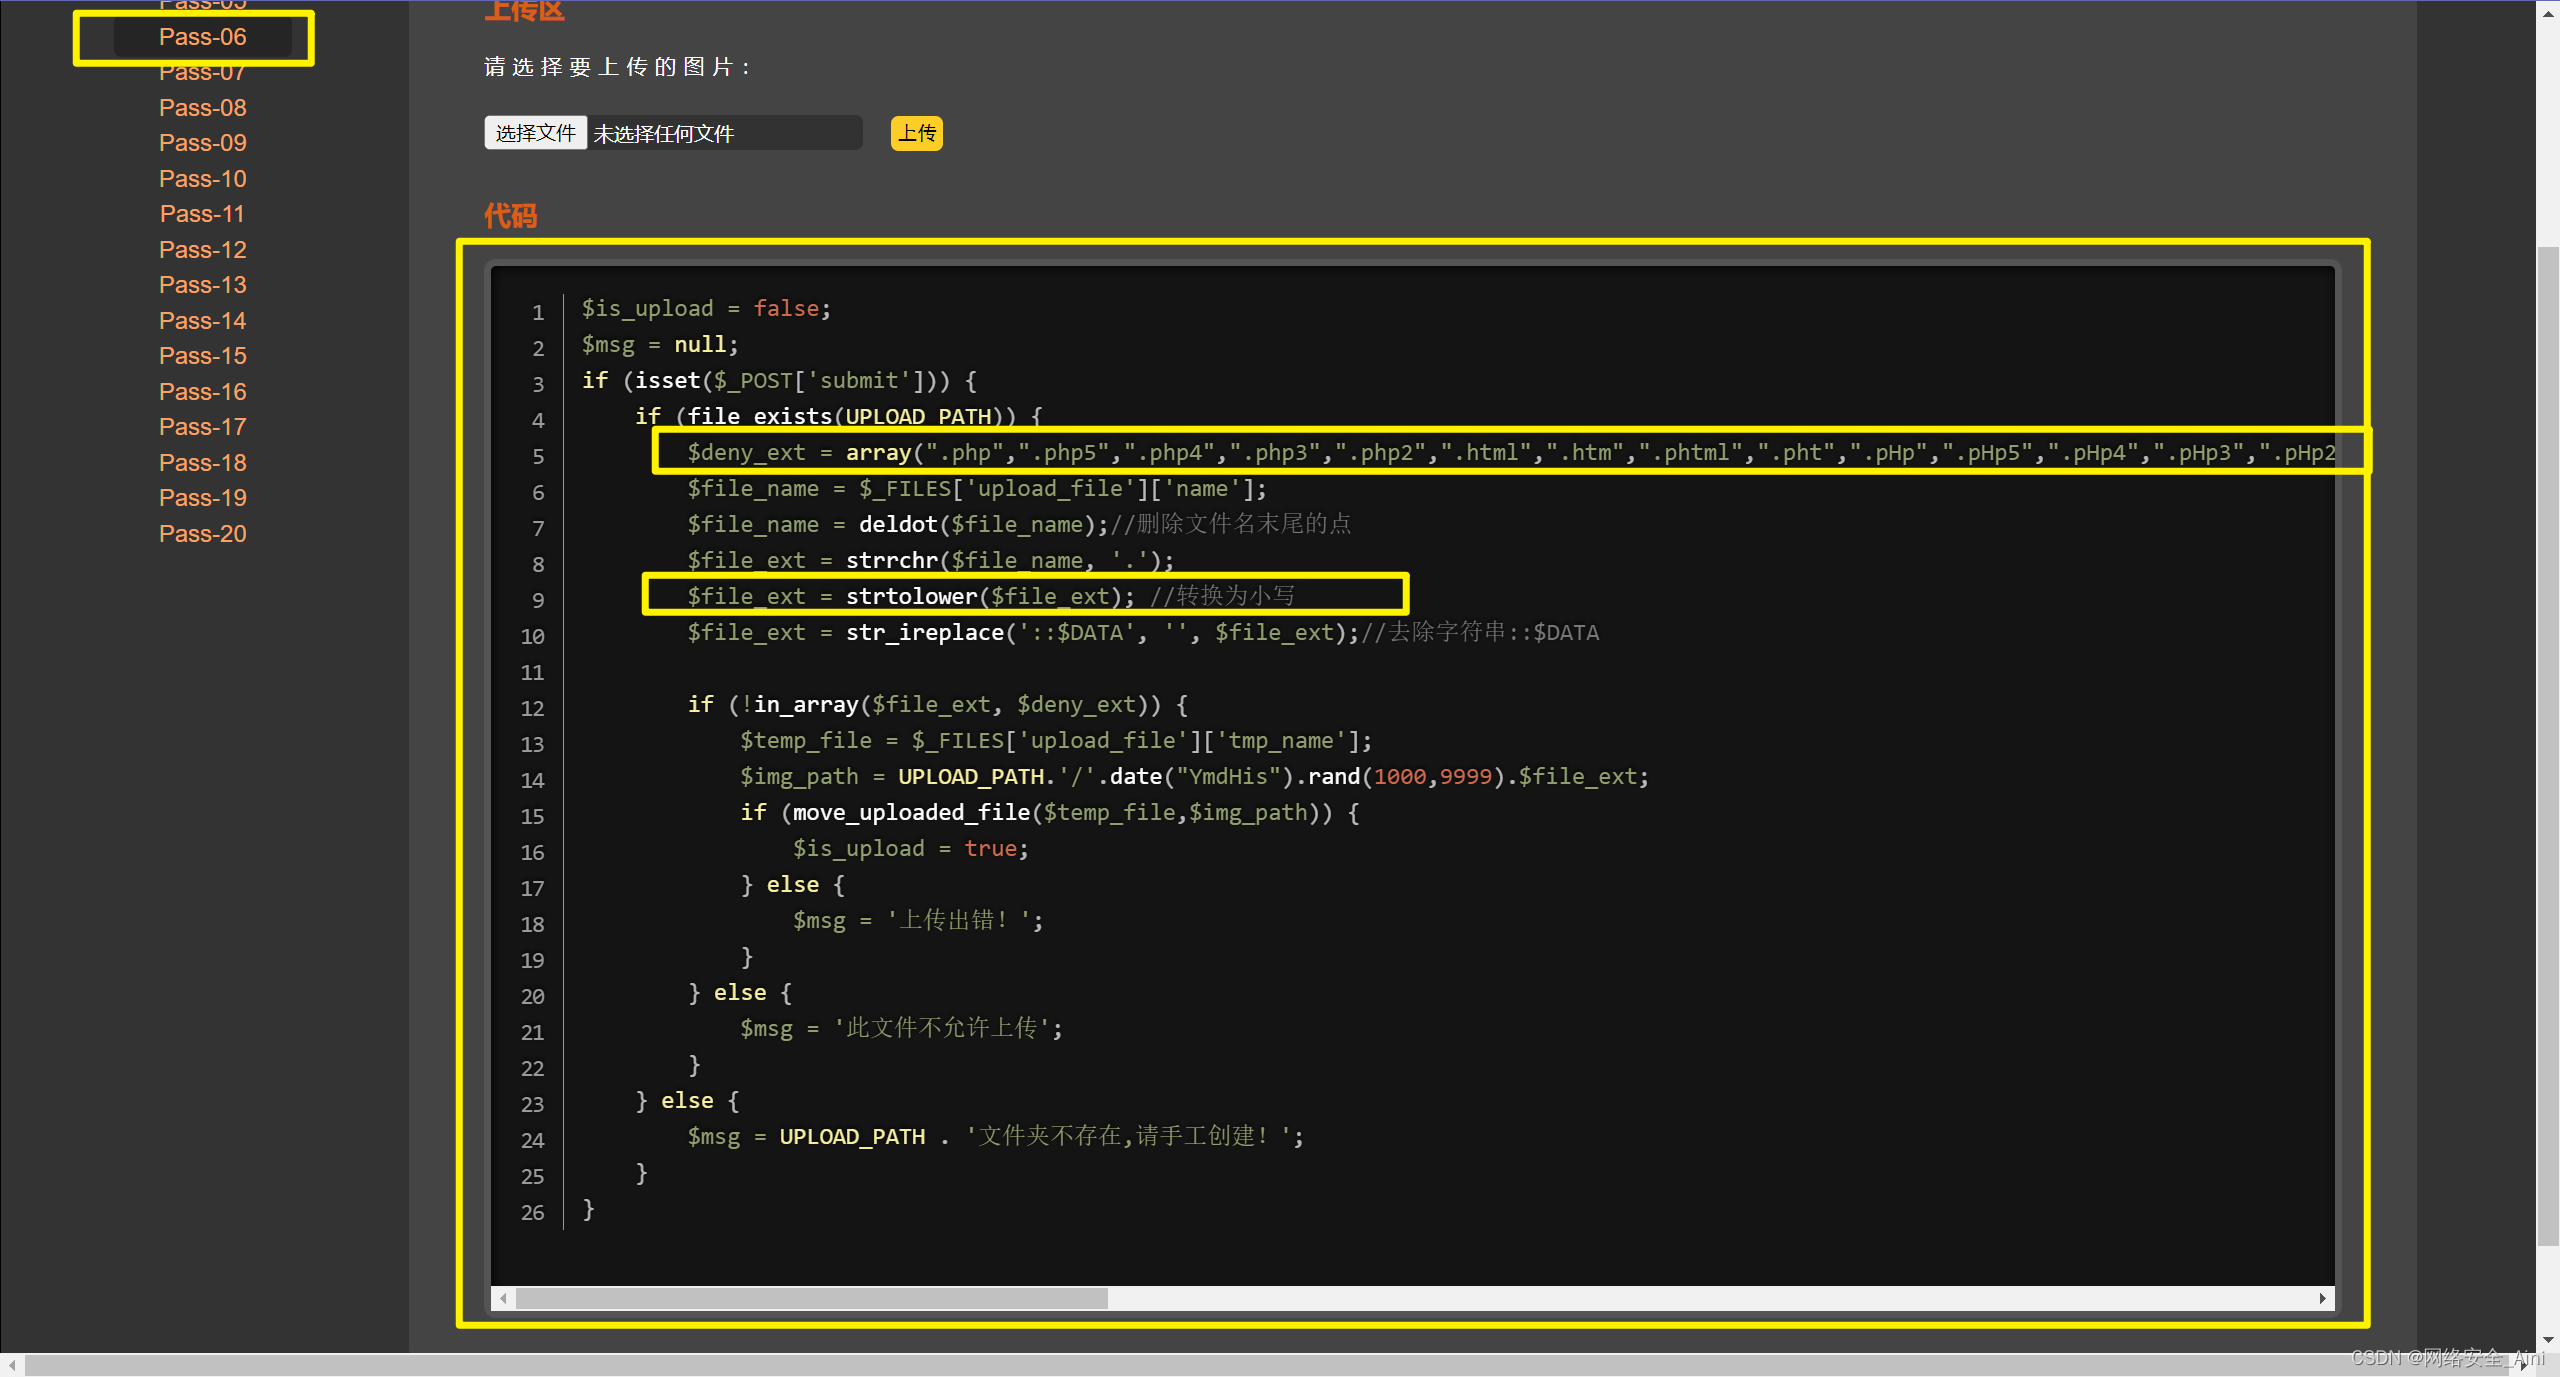Screen dimensions: 2560x1377
Task: Open the Pass-13 challenge
Action: (x=202, y=285)
